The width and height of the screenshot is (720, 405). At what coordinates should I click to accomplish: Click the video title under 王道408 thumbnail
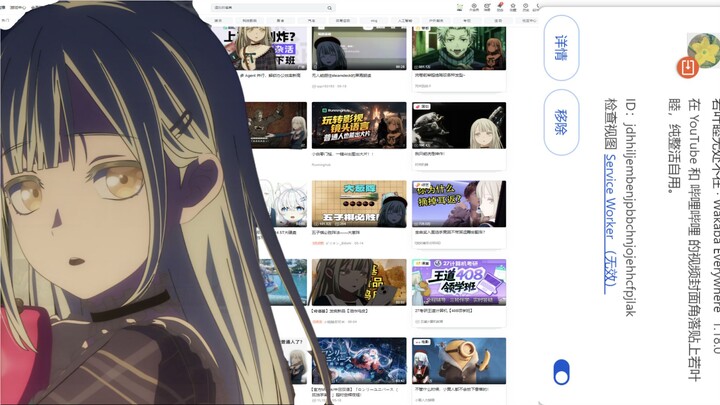[x=444, y=311]
